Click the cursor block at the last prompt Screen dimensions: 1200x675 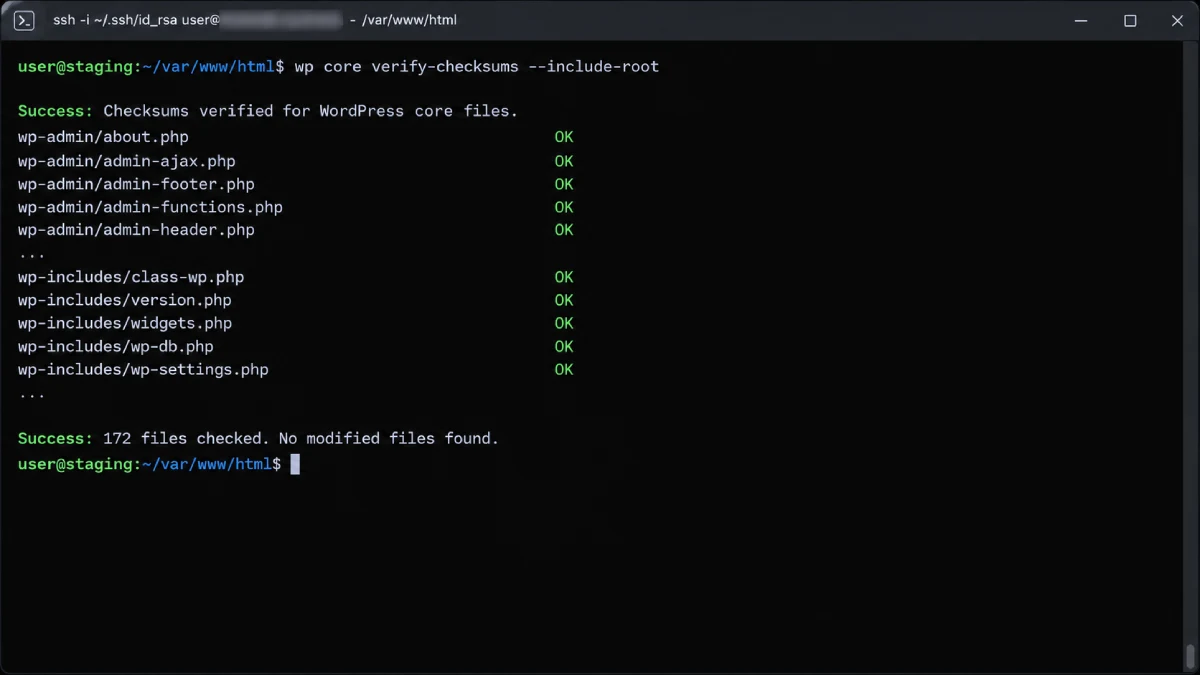coord(295,464)
